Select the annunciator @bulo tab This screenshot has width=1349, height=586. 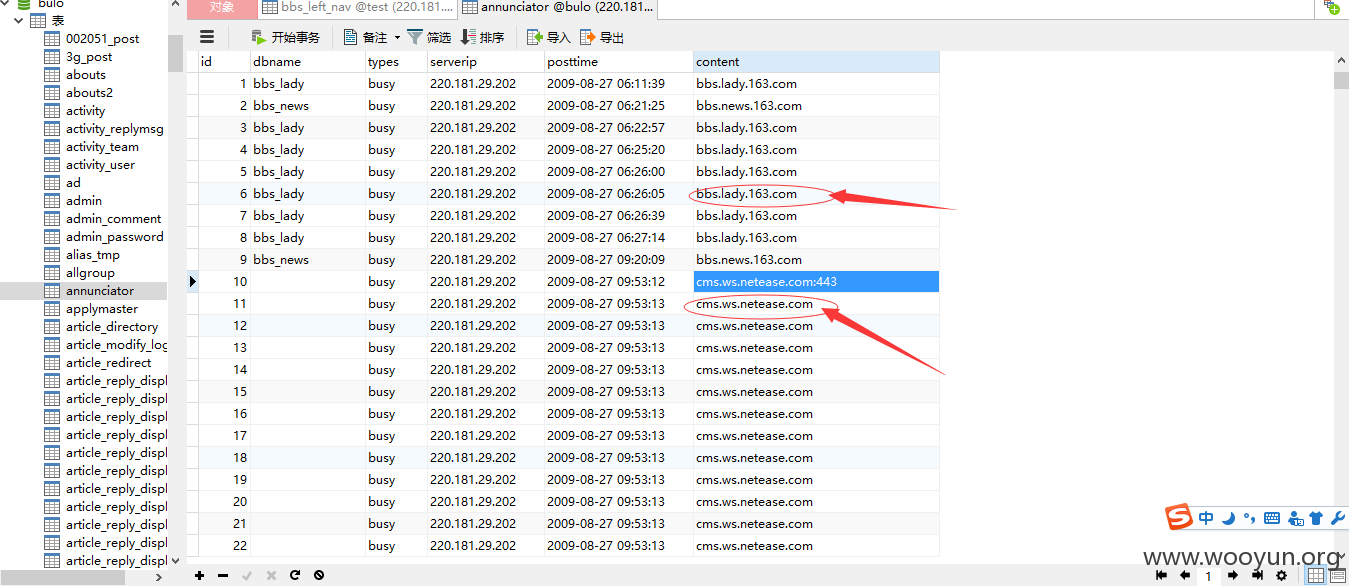(558, 8)
